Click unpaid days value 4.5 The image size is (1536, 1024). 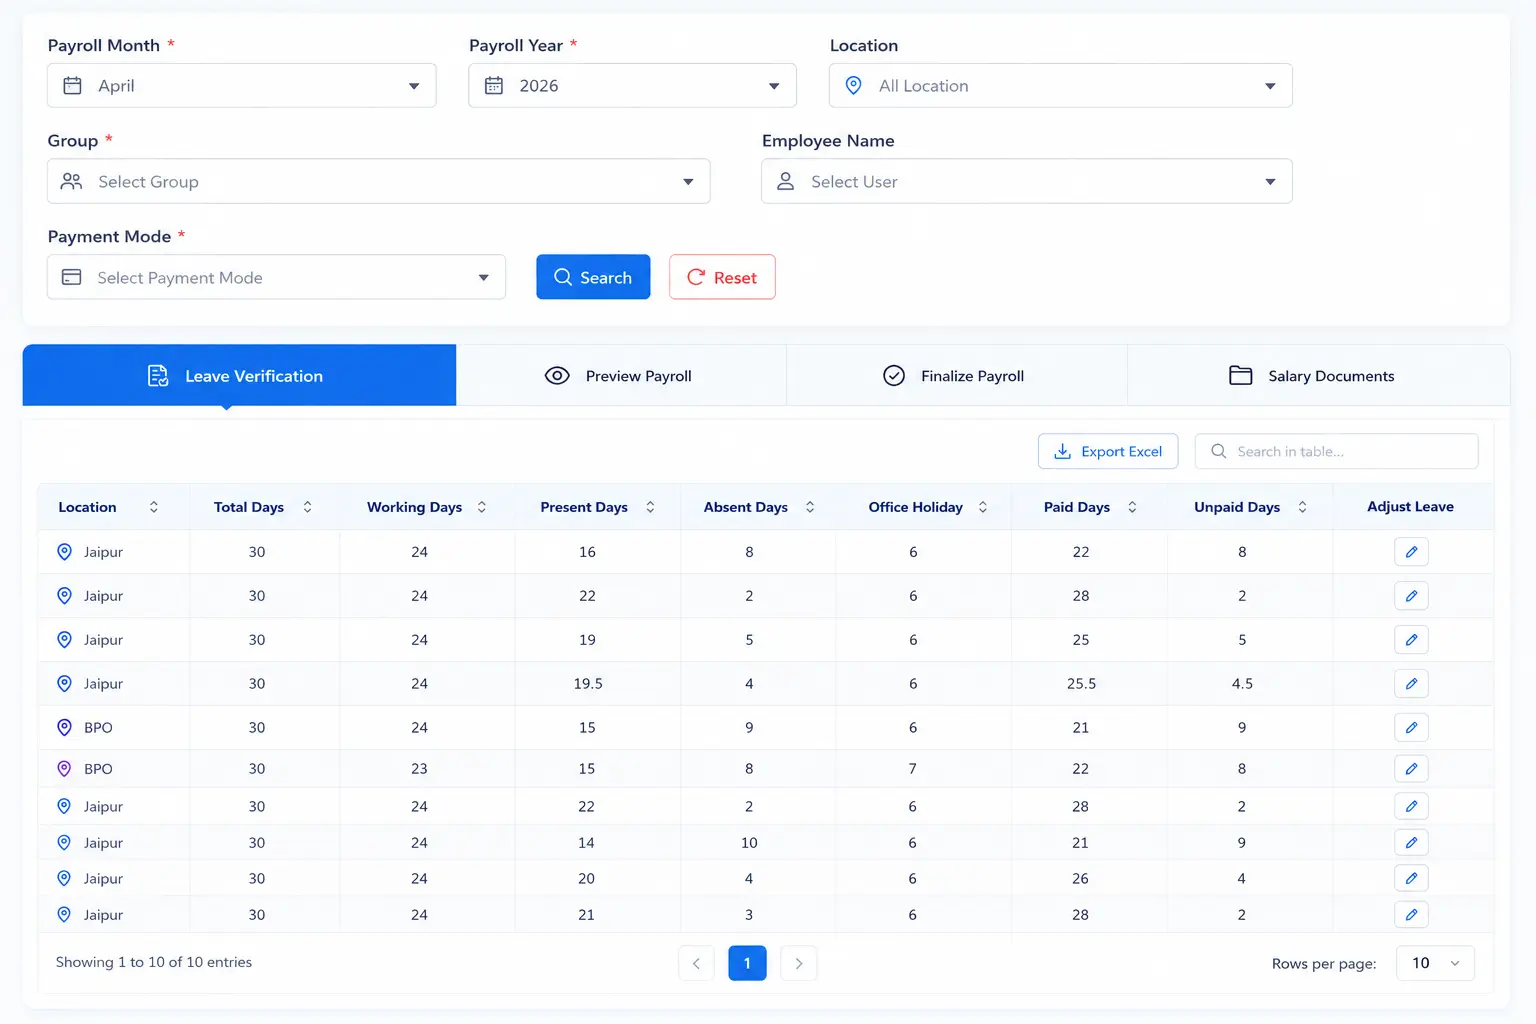tap(1242, 684)
